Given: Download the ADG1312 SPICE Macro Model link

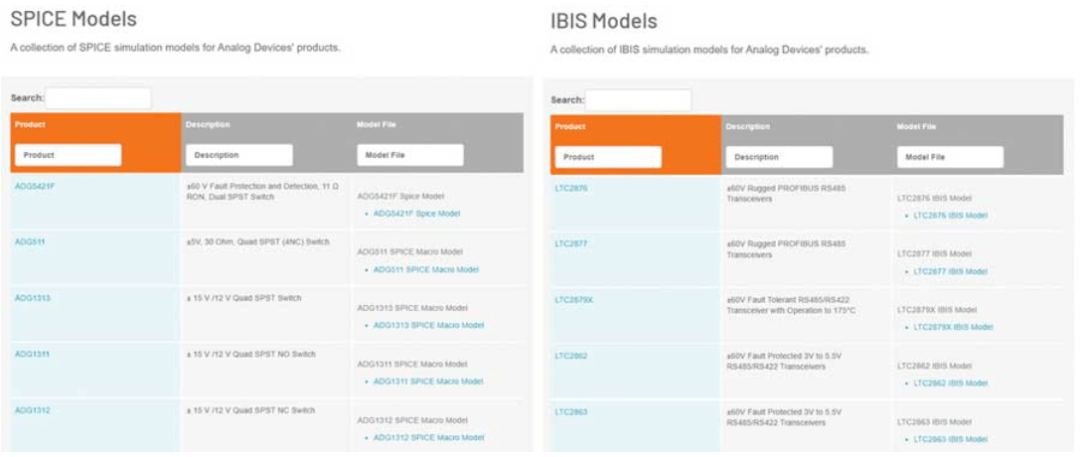Looking at the screenshot, I should [x=428, y=438].
